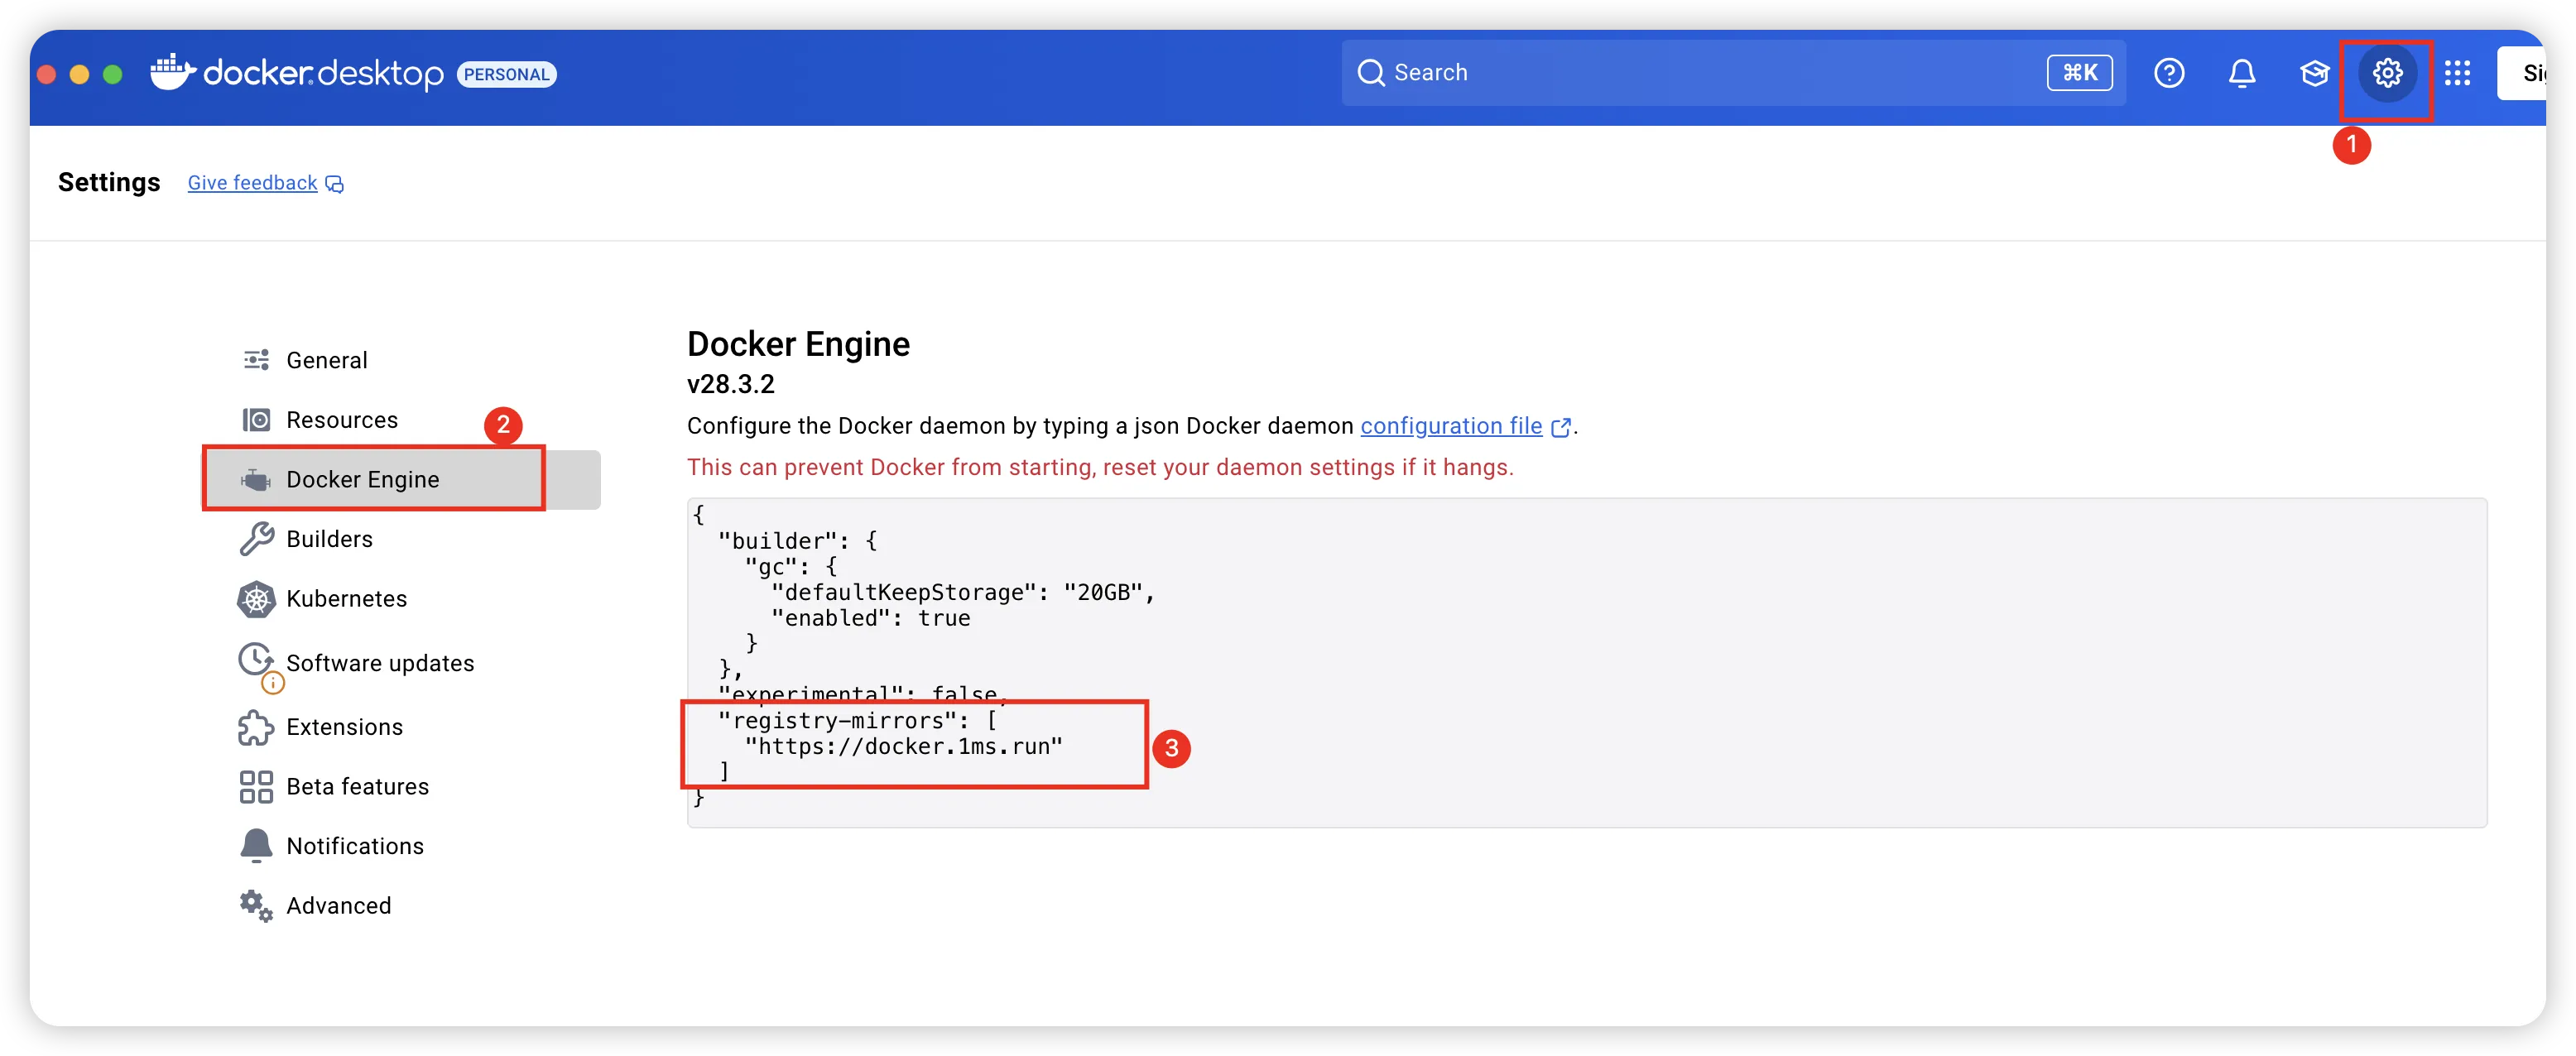Click the v28.3.2 version text
The width and height of the screenshot is (2576, 1056).
pos(730,385)
